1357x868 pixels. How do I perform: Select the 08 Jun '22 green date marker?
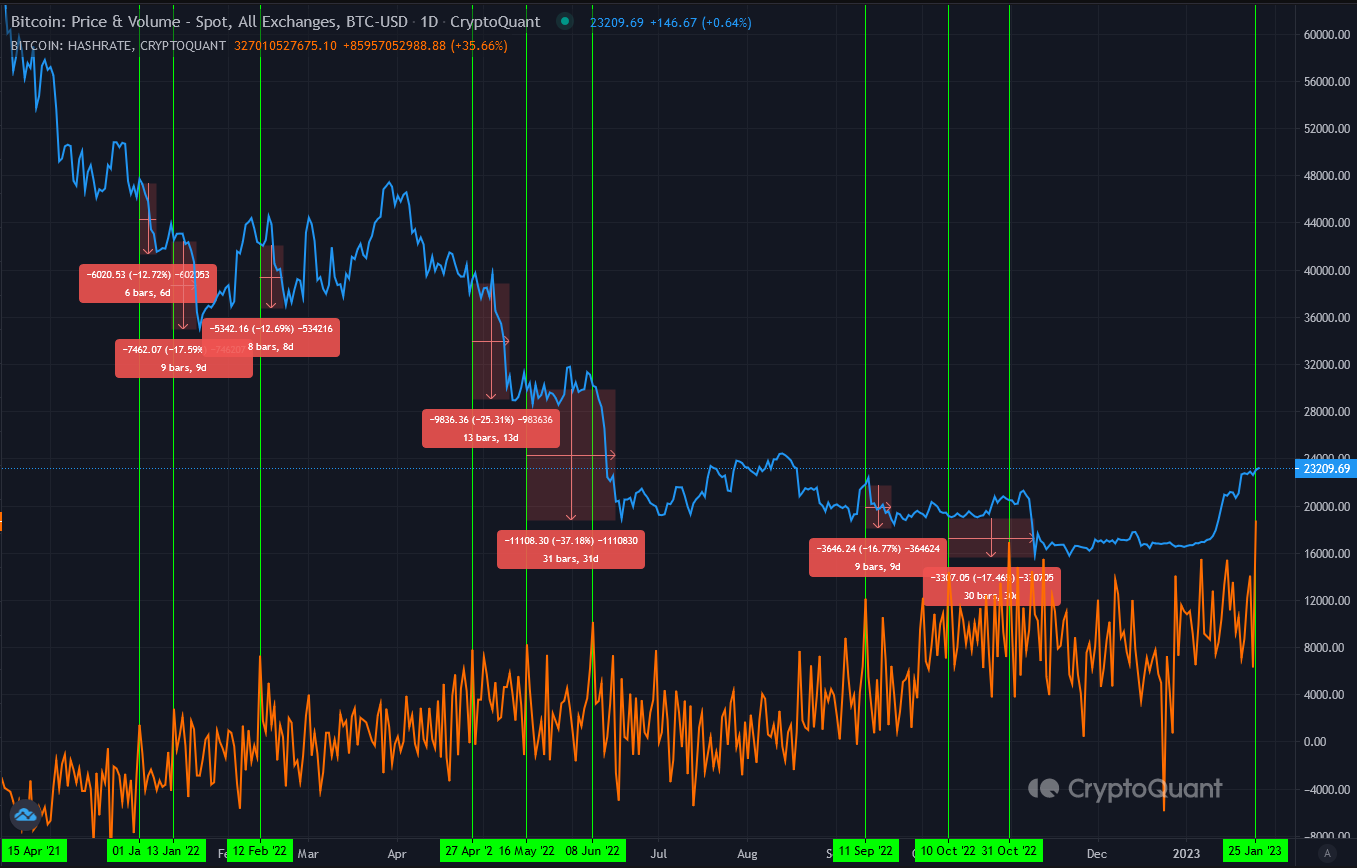(592, 851)
